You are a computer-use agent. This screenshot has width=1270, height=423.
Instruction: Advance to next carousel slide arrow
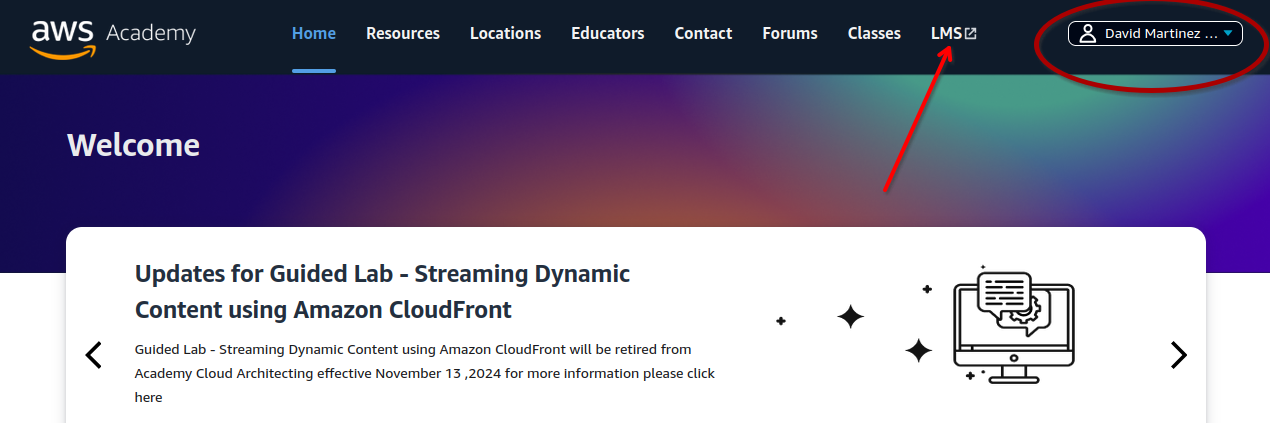pos(1178,355)
